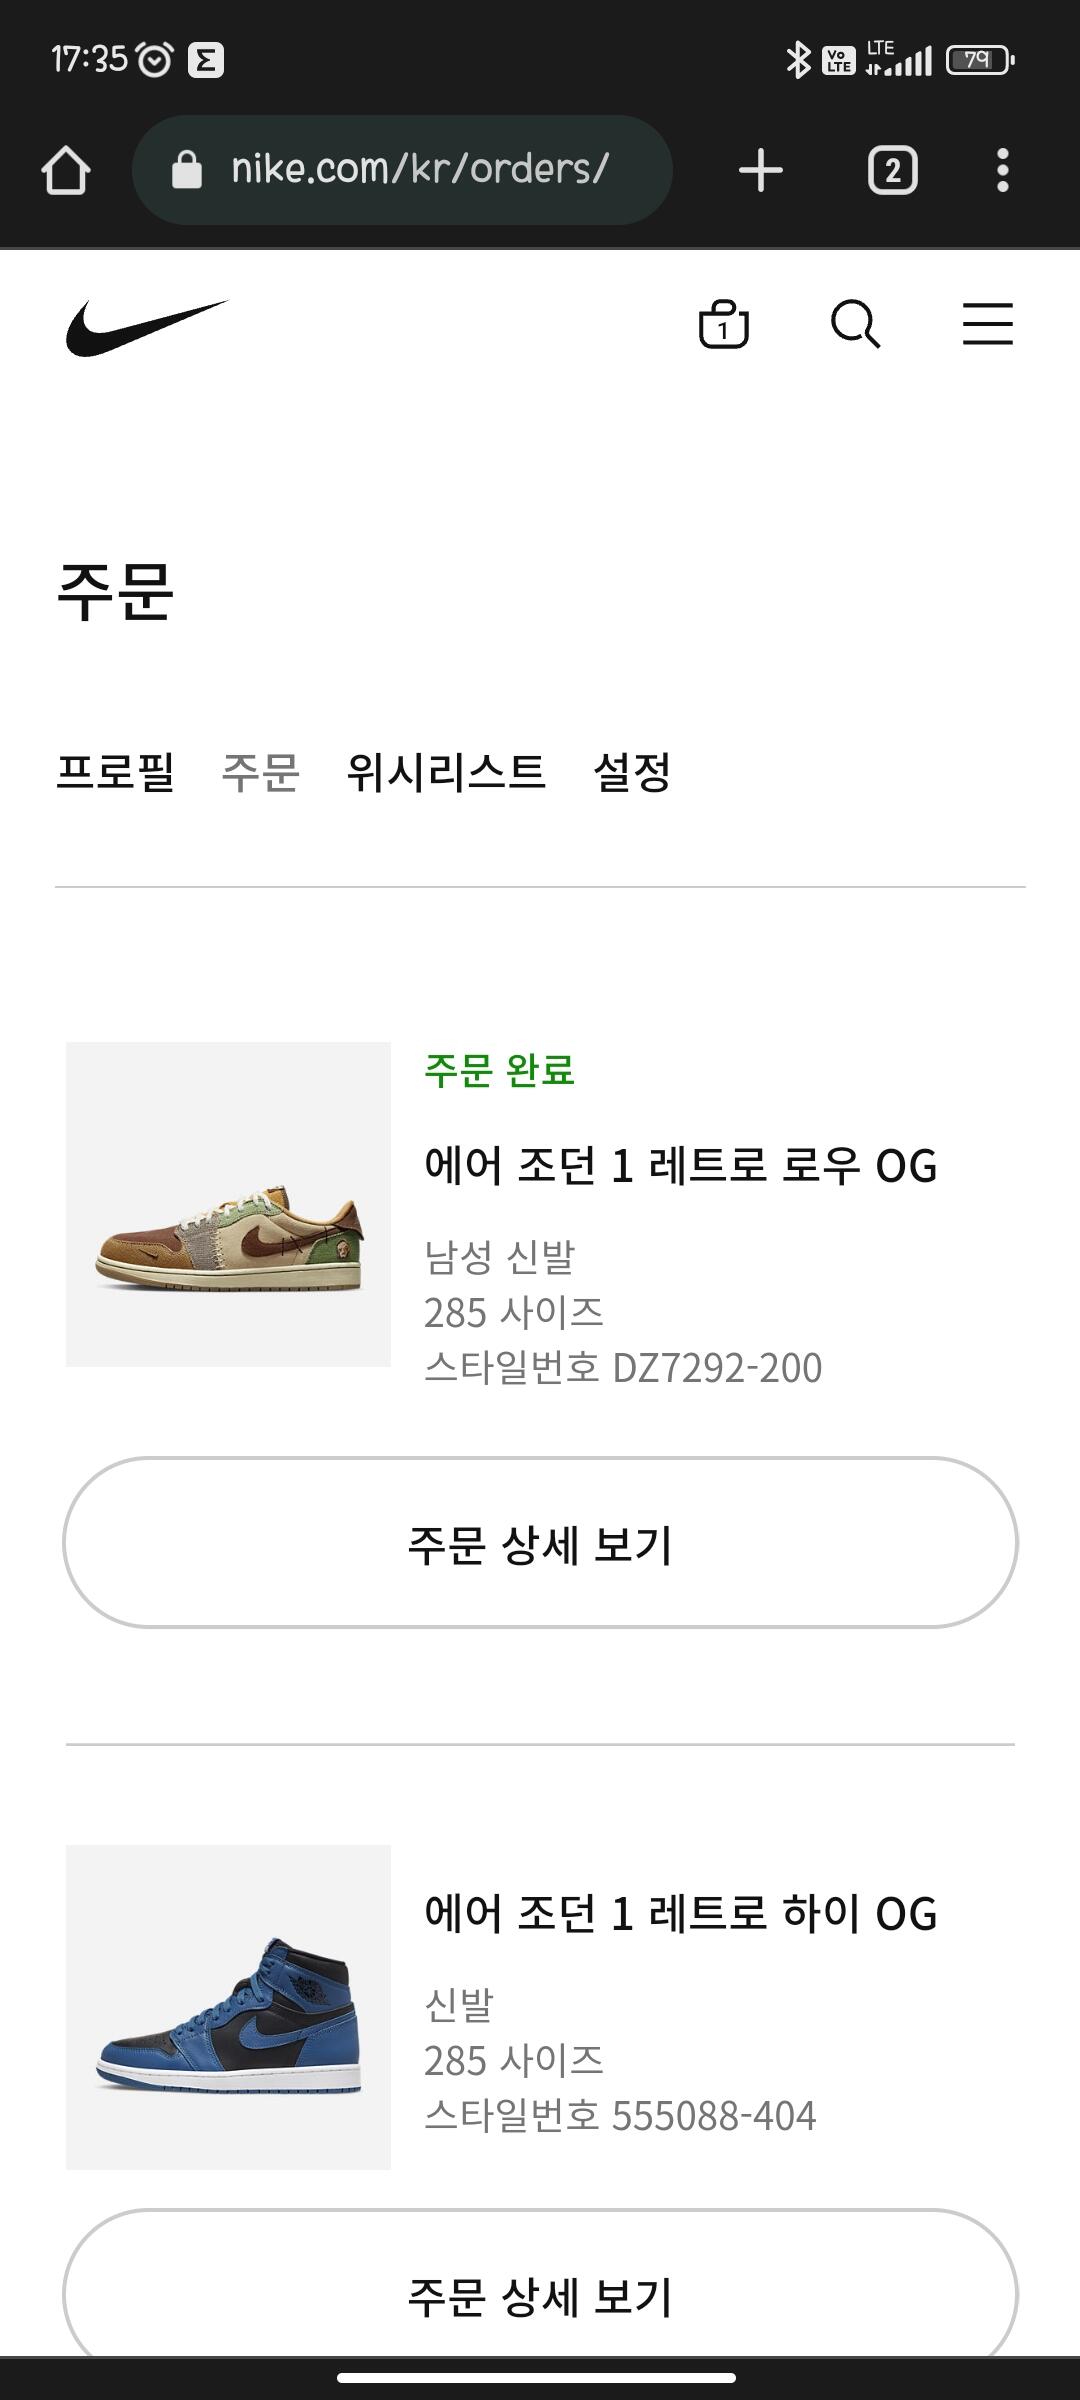The width and height of the screenshot is (1080, 2400).
Task: Open a new browser tab
Action: pyautogui.click(x=761, y=170)
